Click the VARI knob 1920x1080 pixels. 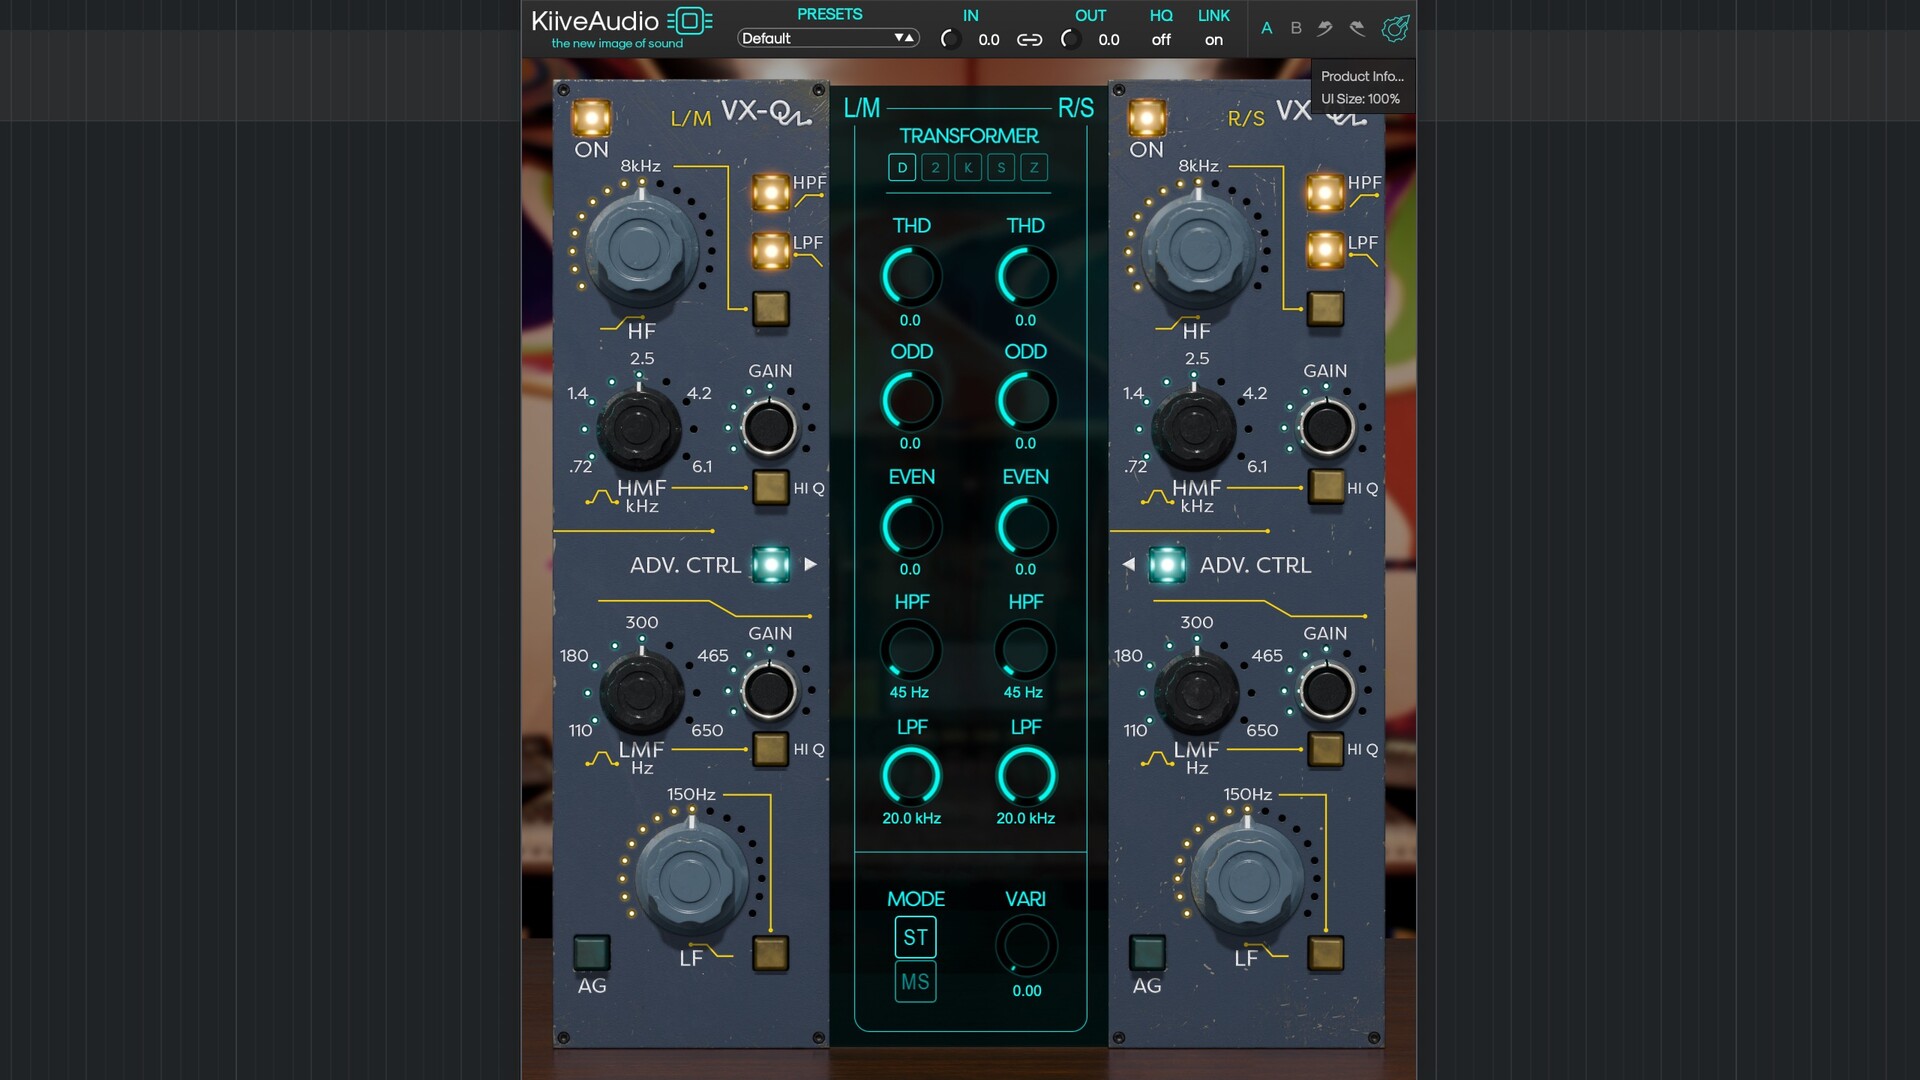pos(1026,945)
